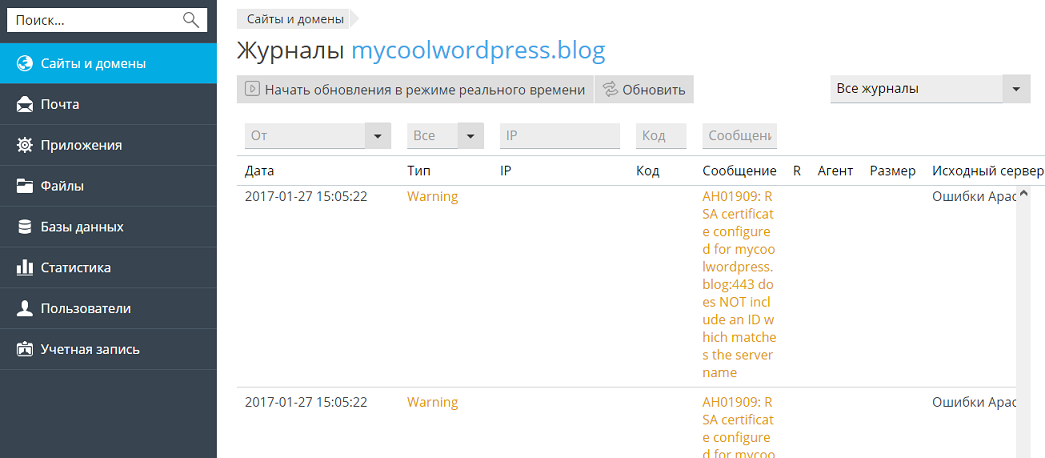Click the play icon of real-time updates
This screenshot has width=1045, height=458.
(x=252, y=89)
